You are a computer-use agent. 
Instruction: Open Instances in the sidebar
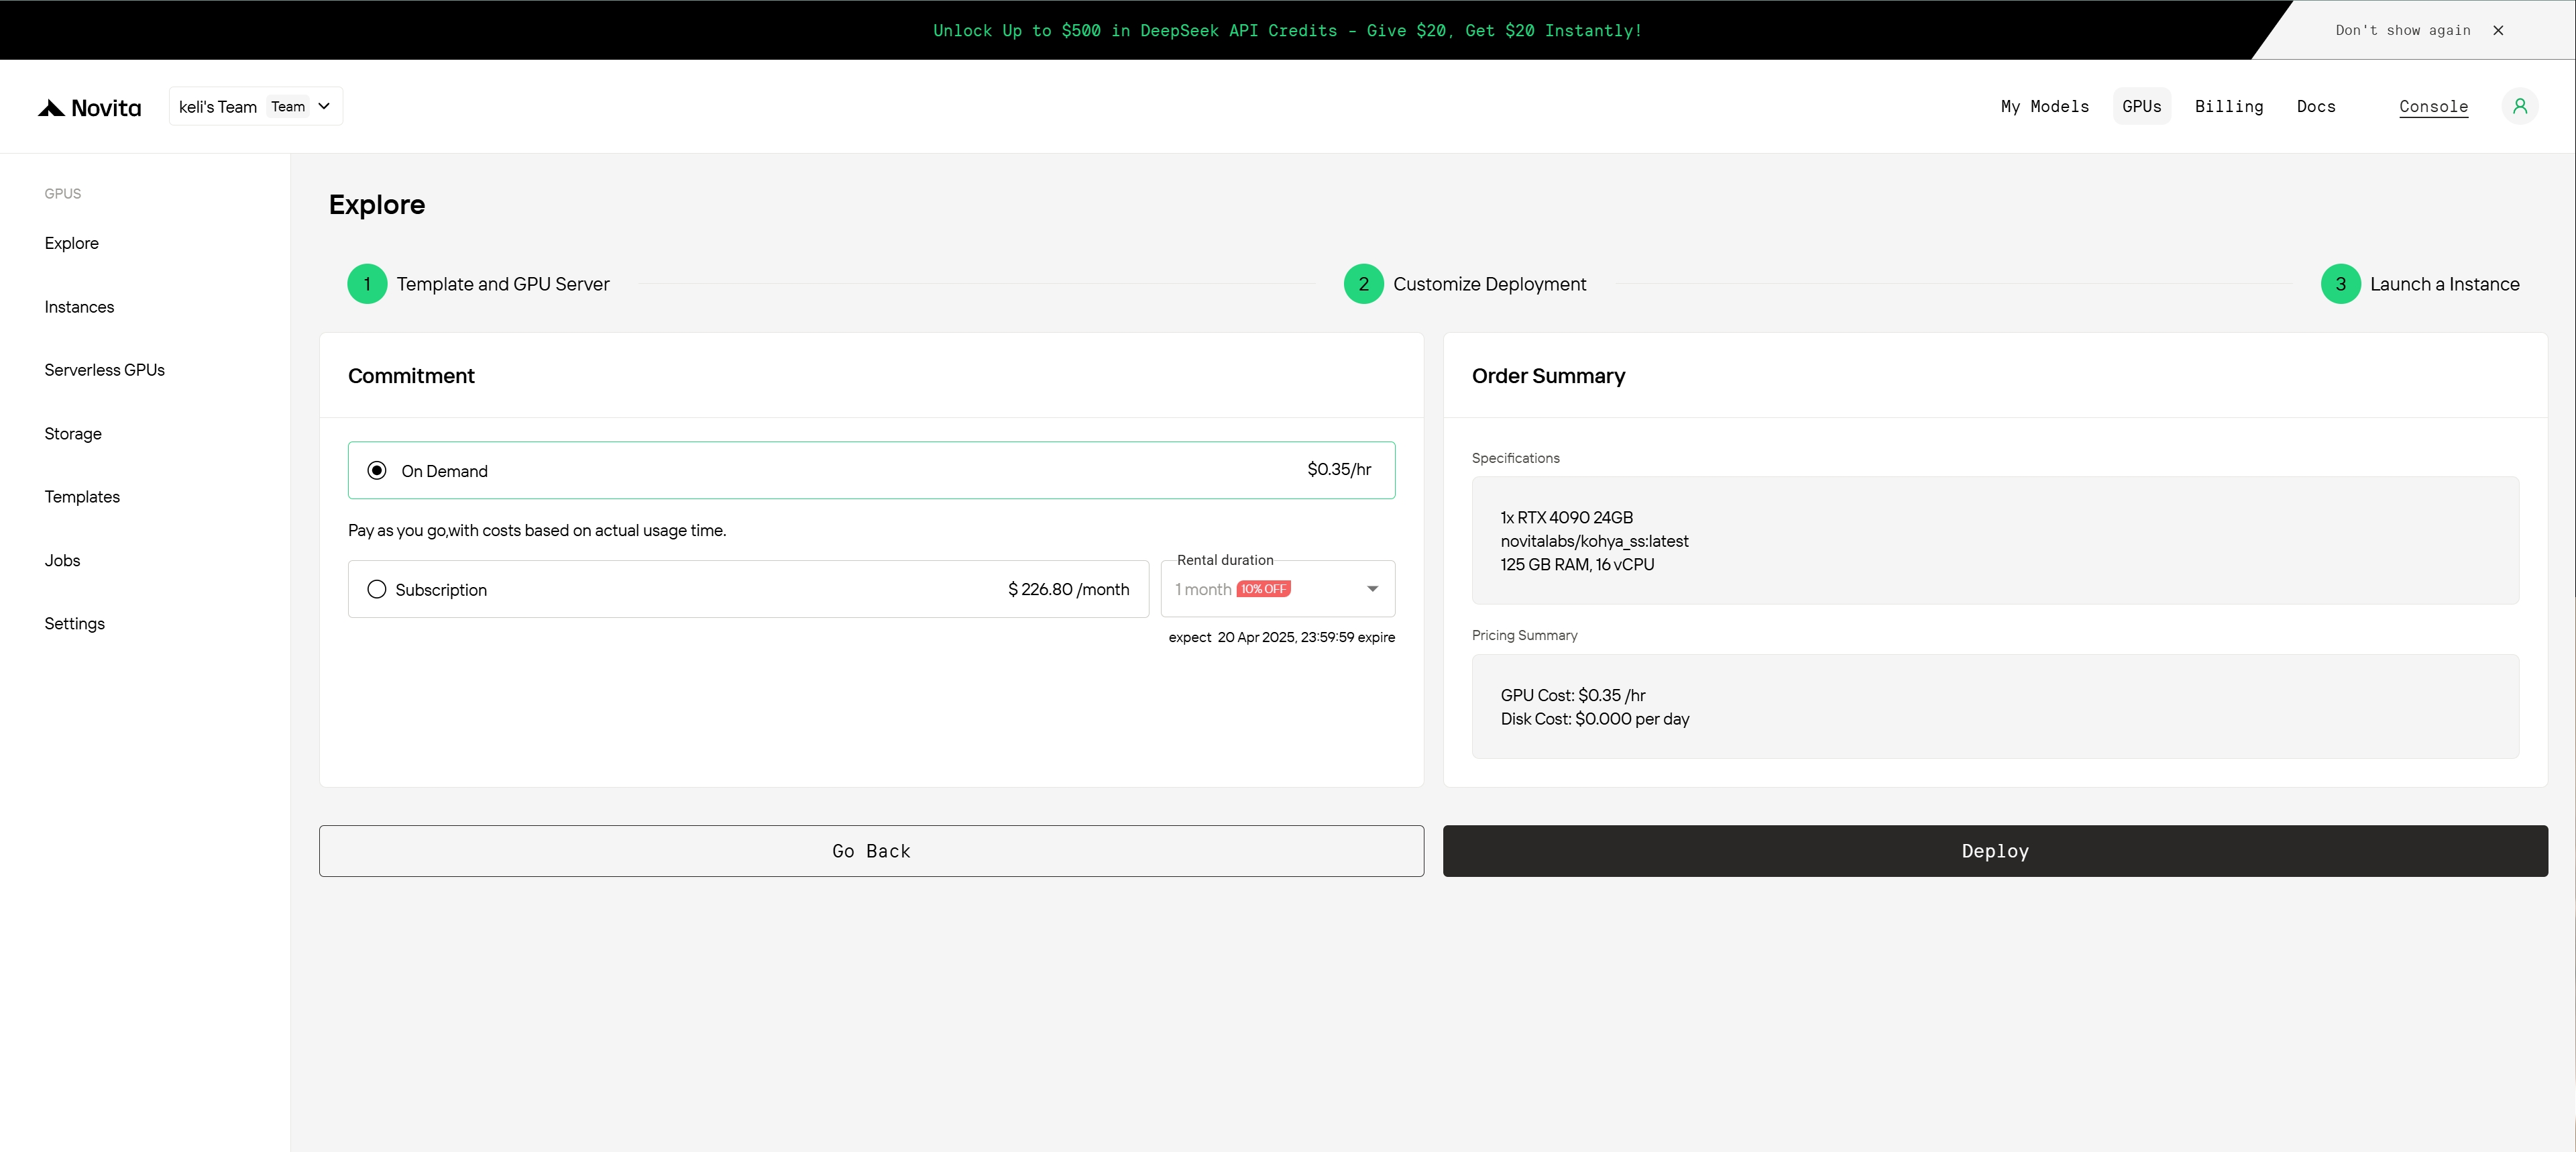click(79, 307)
